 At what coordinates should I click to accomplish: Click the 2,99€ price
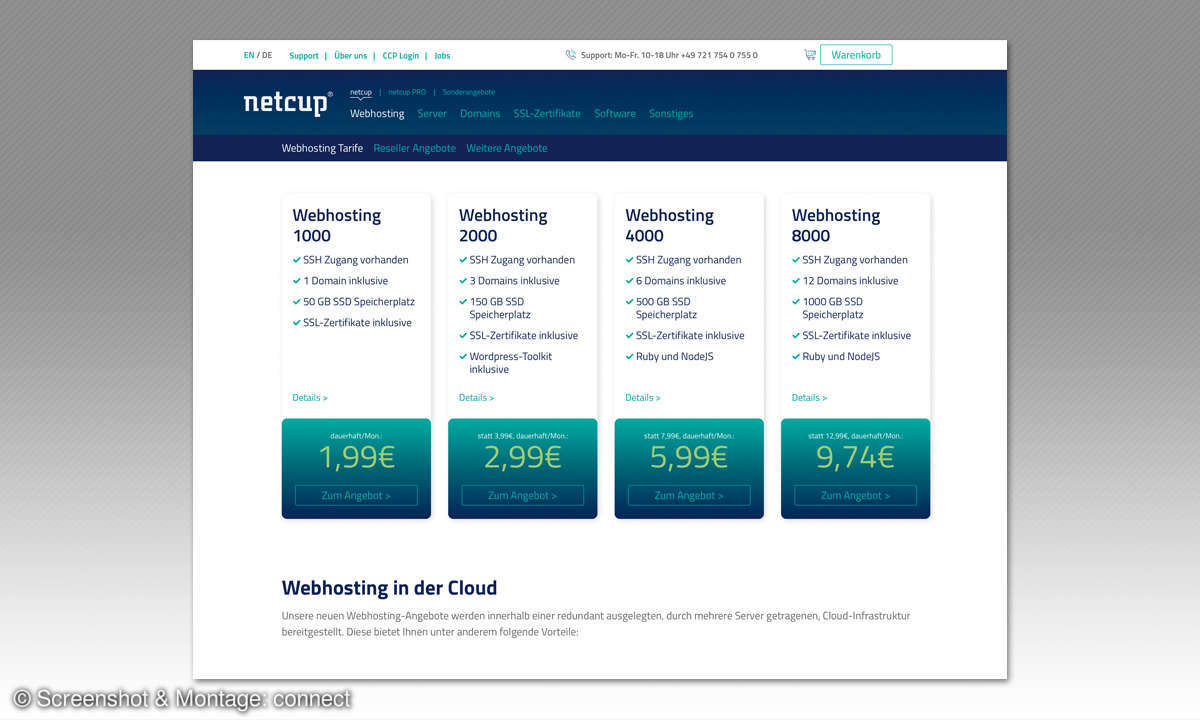(x=523, y=457)
